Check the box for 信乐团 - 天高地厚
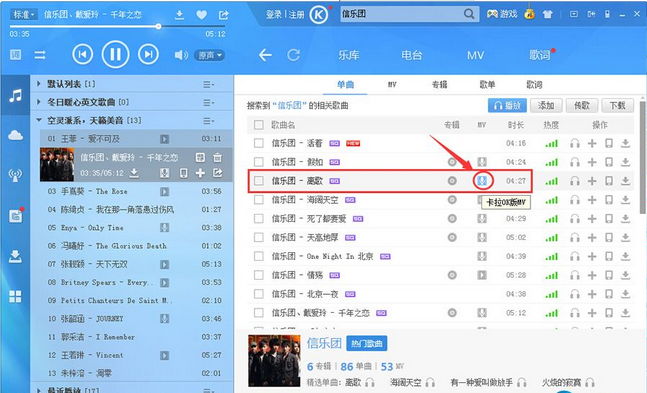The image size is (647, 393). tap(259, 237)
